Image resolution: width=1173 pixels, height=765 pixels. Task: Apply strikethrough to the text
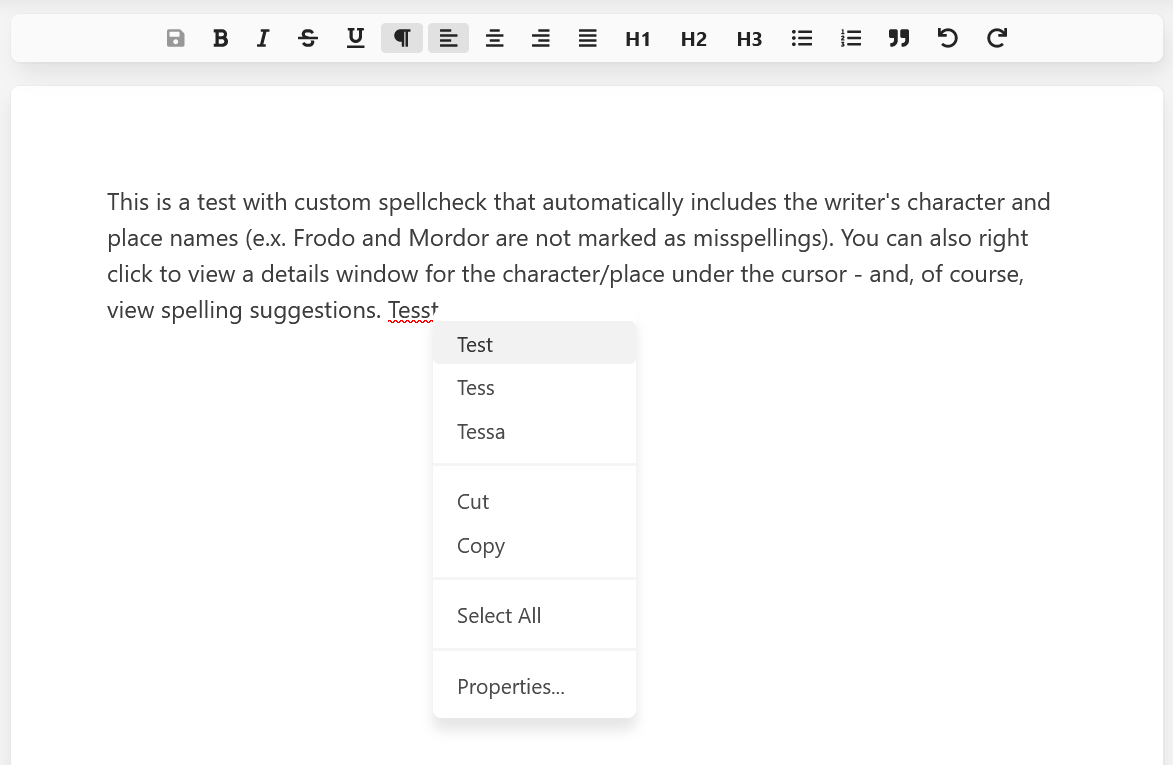click(x=308, y=38)
